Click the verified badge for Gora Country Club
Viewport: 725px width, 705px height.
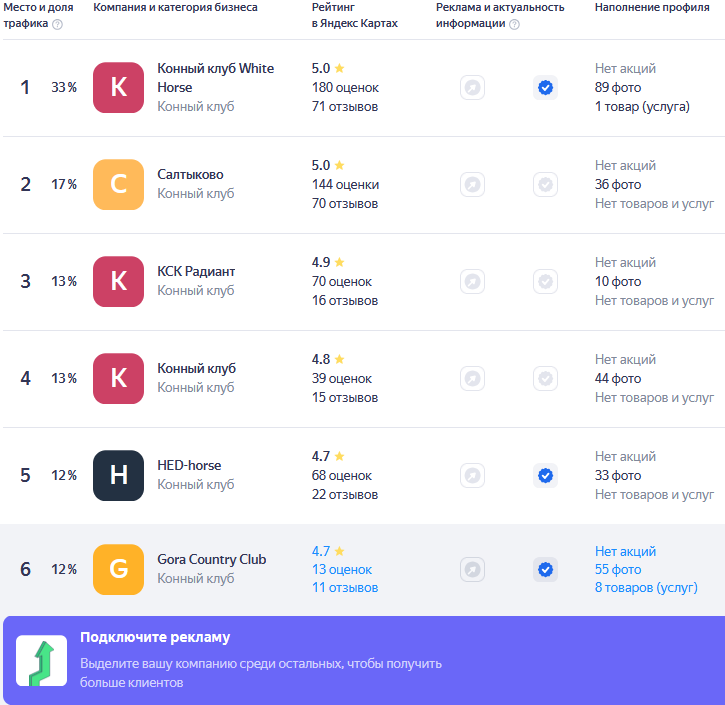click(x=546, y=569)
